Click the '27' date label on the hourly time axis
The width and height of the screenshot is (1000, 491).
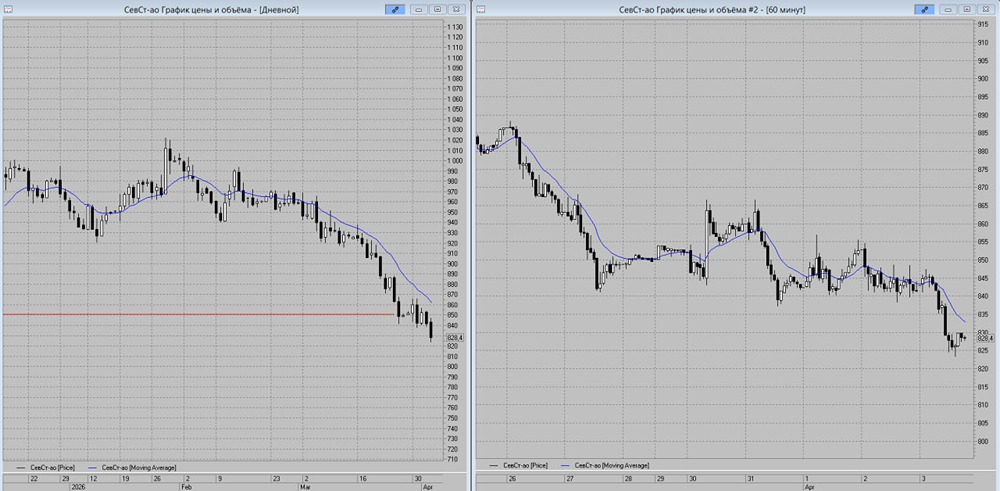pyautogui.click(x=569, y=478)
